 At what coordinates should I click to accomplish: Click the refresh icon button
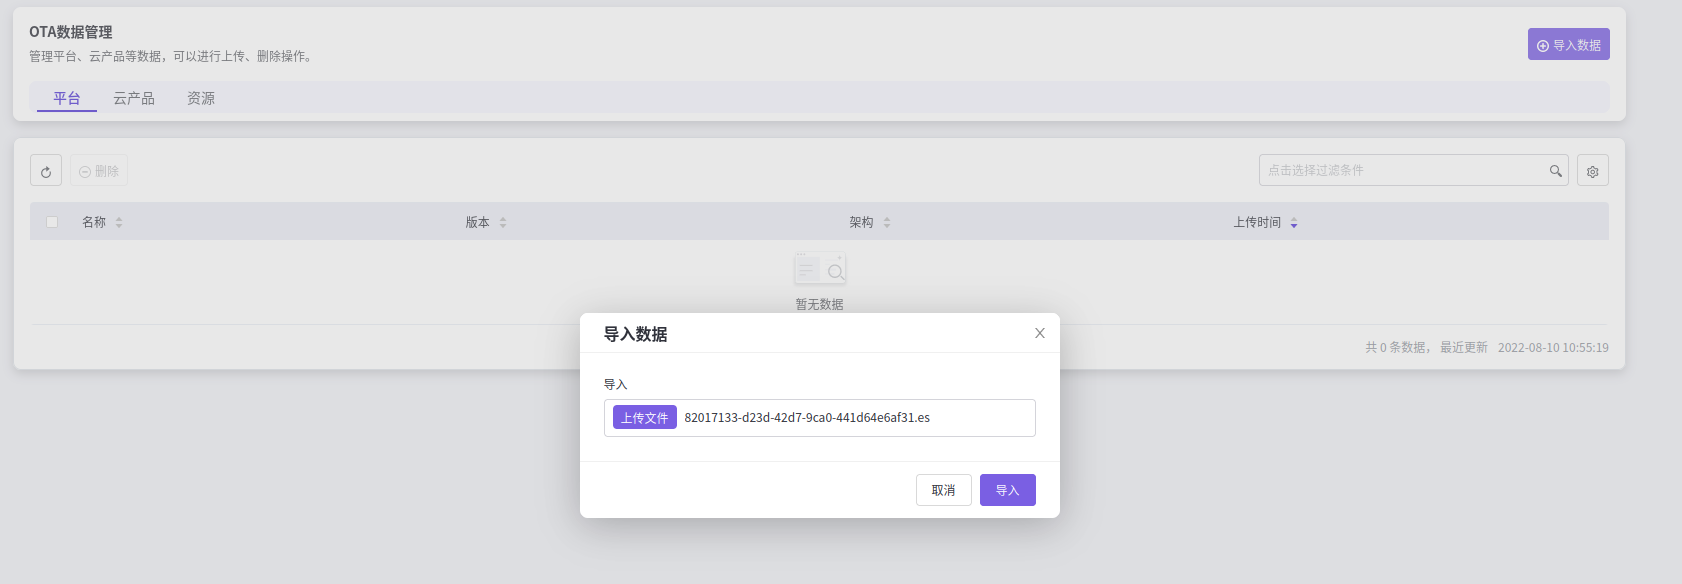(46, 171)
